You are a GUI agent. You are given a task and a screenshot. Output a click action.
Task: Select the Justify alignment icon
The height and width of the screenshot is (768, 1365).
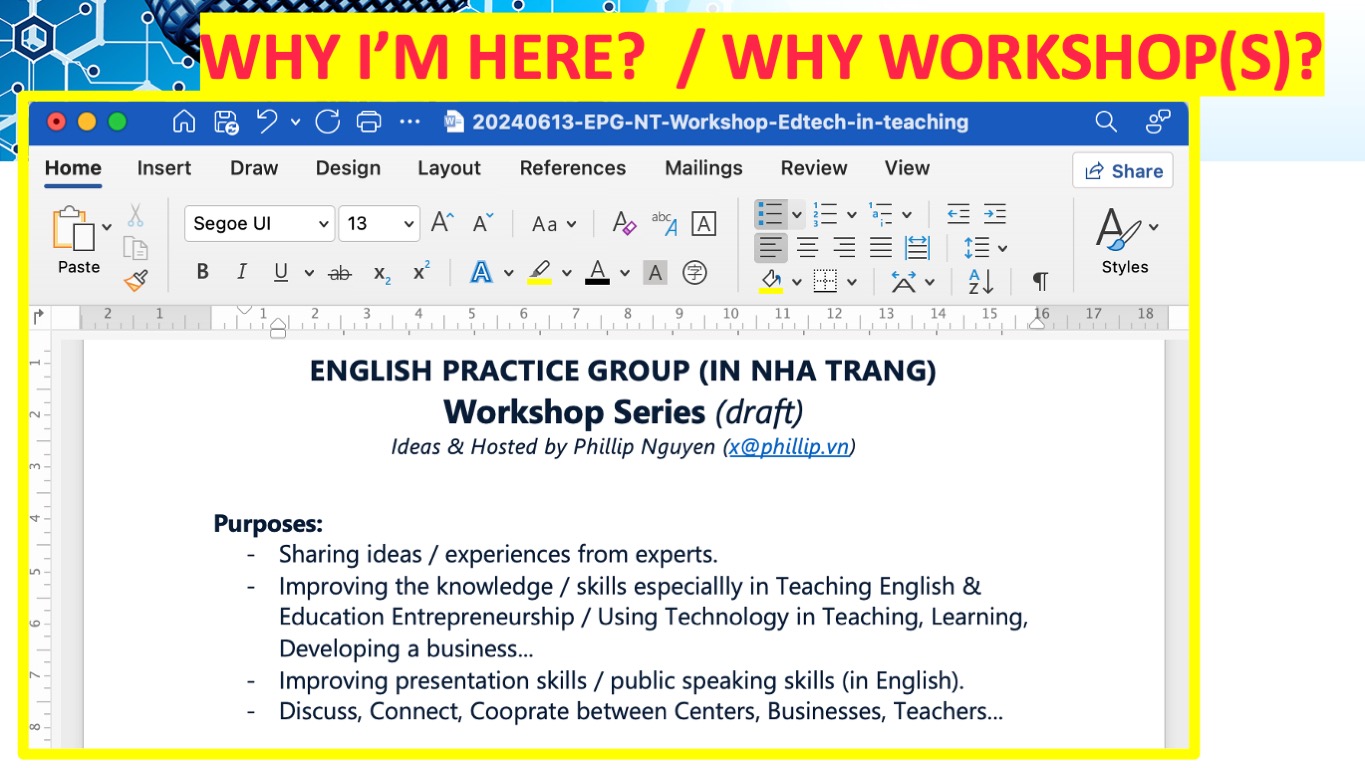(x=880, y=247)
